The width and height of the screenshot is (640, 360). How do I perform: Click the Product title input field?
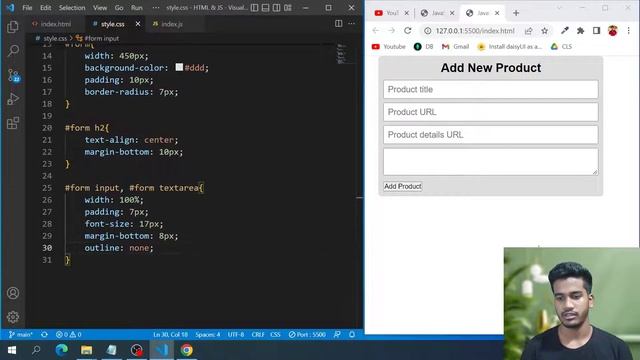(491, 89)
